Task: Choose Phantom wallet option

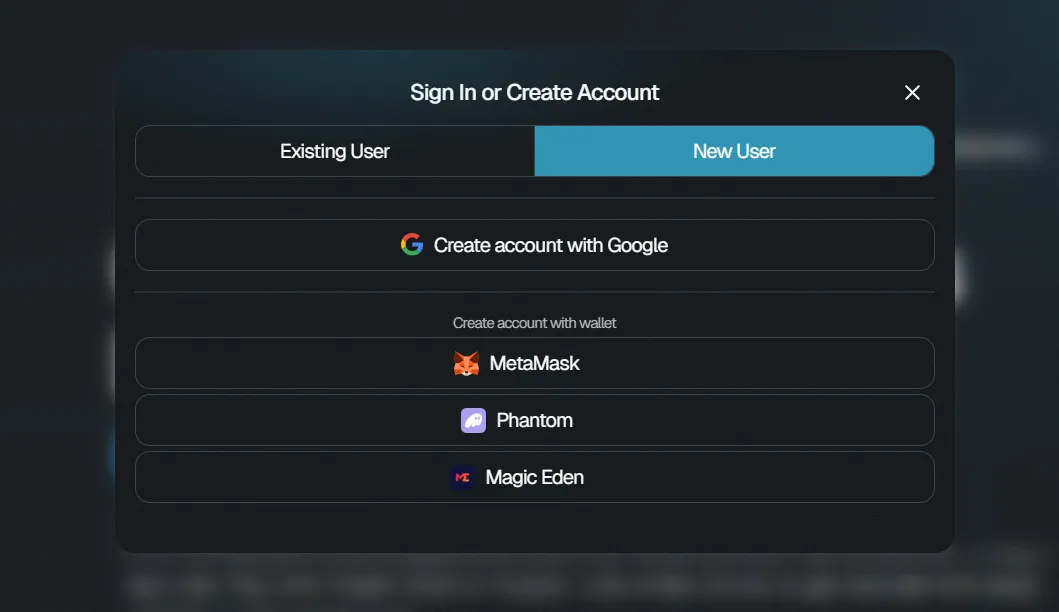Action: pyautogui.click(x=535, y=420)
